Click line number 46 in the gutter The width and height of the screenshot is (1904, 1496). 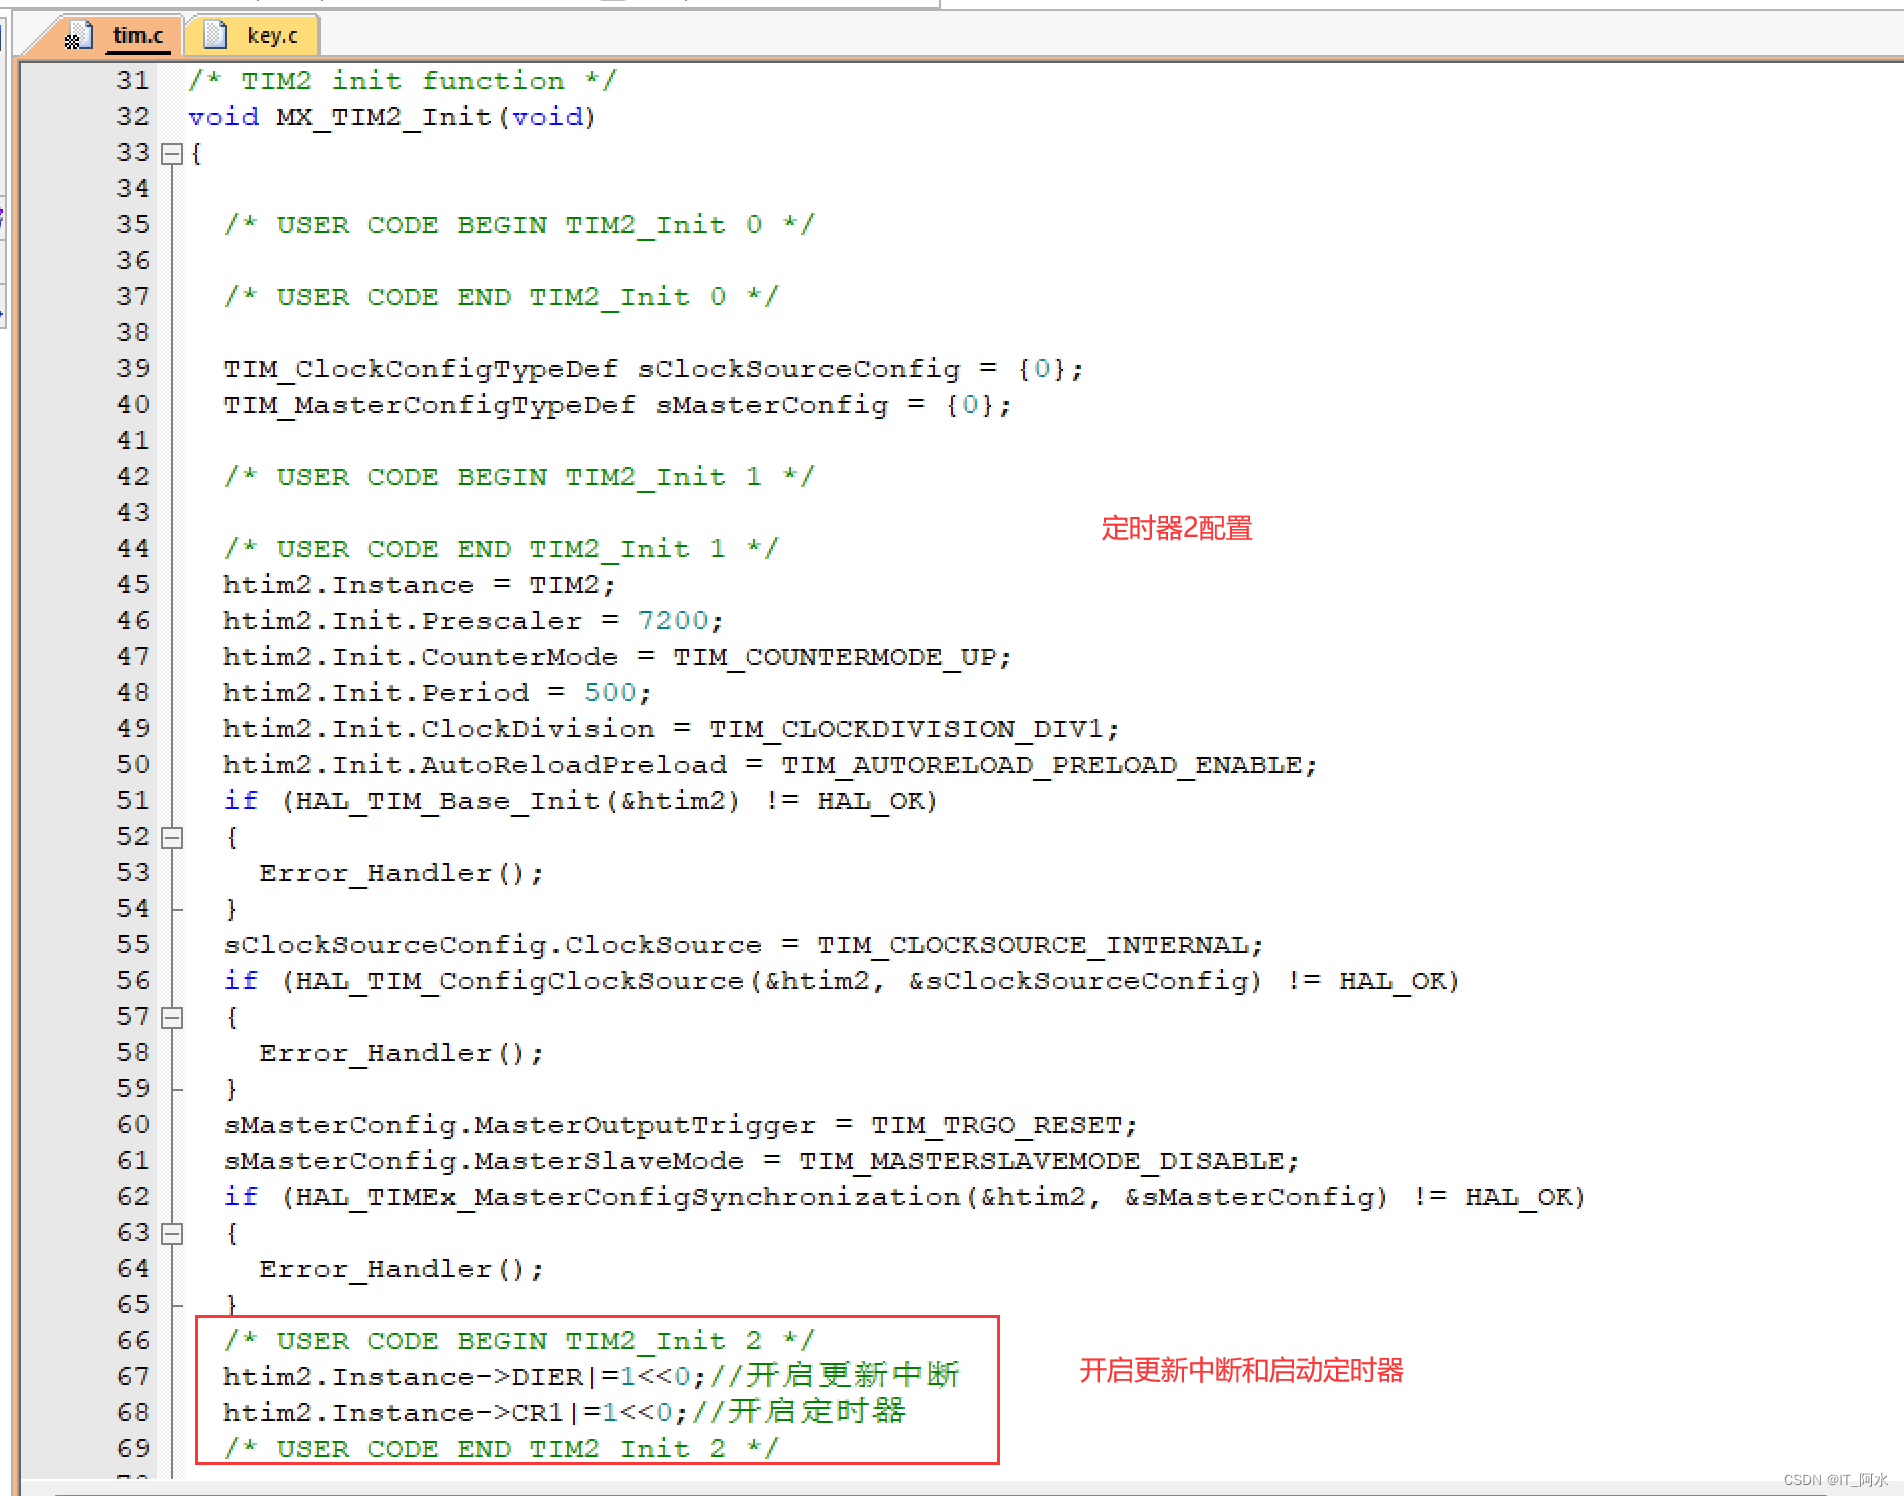pos(133,621)
